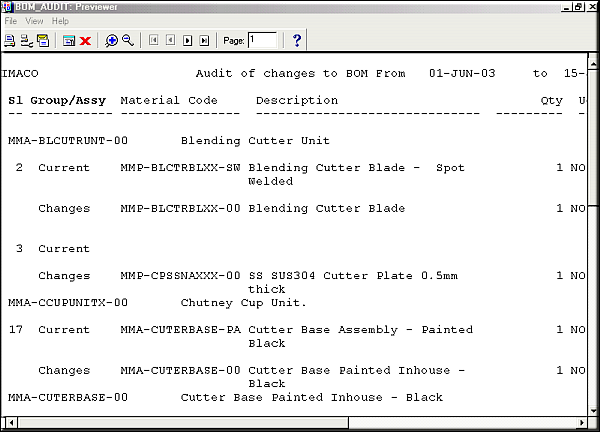This screenshot has height=432, width=600.
Task: Minimize the BOM_AUDIT Previewer window
Action: click(564, 7)
